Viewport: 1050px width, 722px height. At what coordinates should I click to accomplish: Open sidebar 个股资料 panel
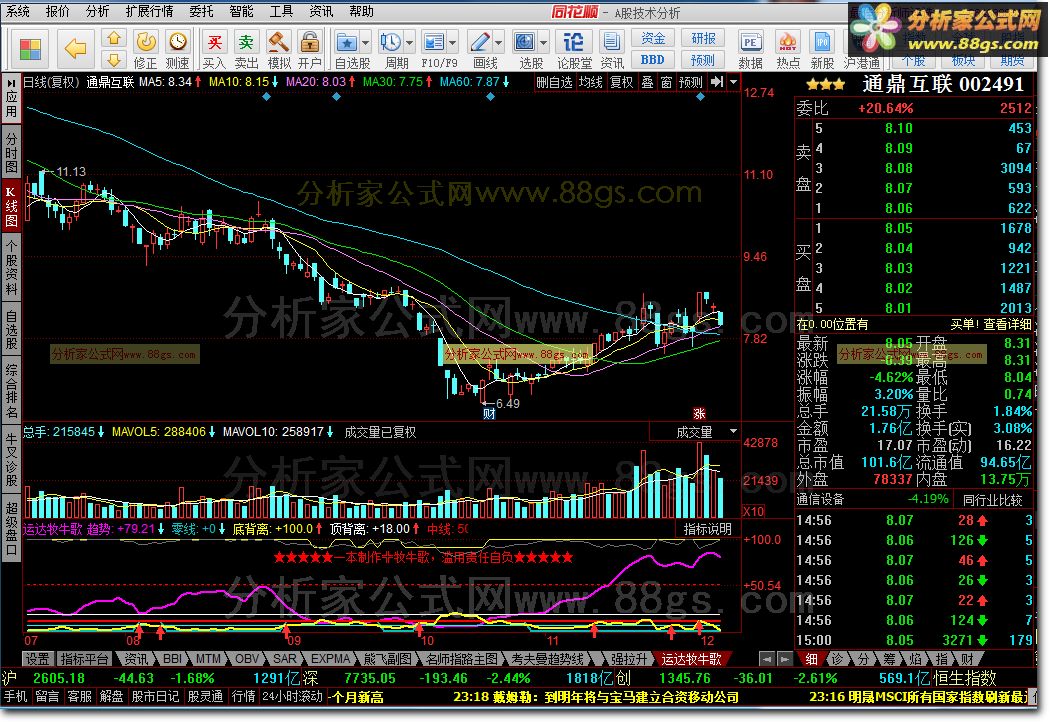click(11, 268)
